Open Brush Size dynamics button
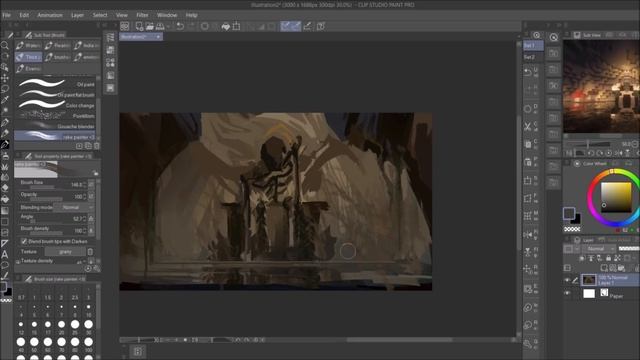Image resolution: width=640 pixels, height=360 pixels. [x=91, y=184]
